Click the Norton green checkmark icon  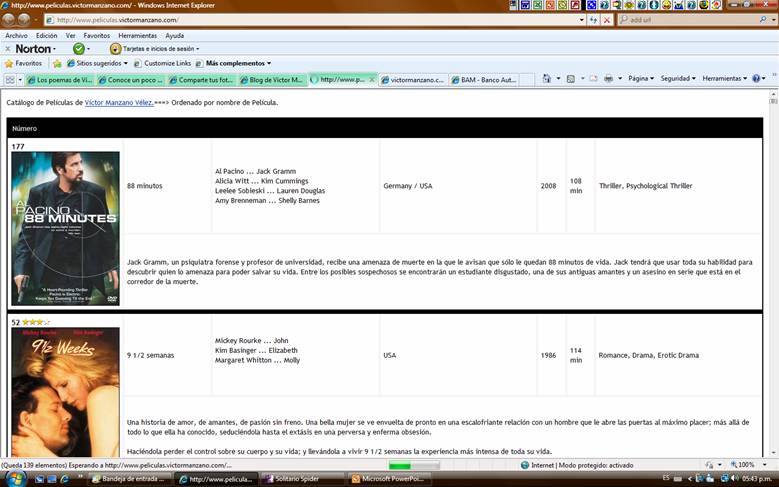(x=79, y=48)
